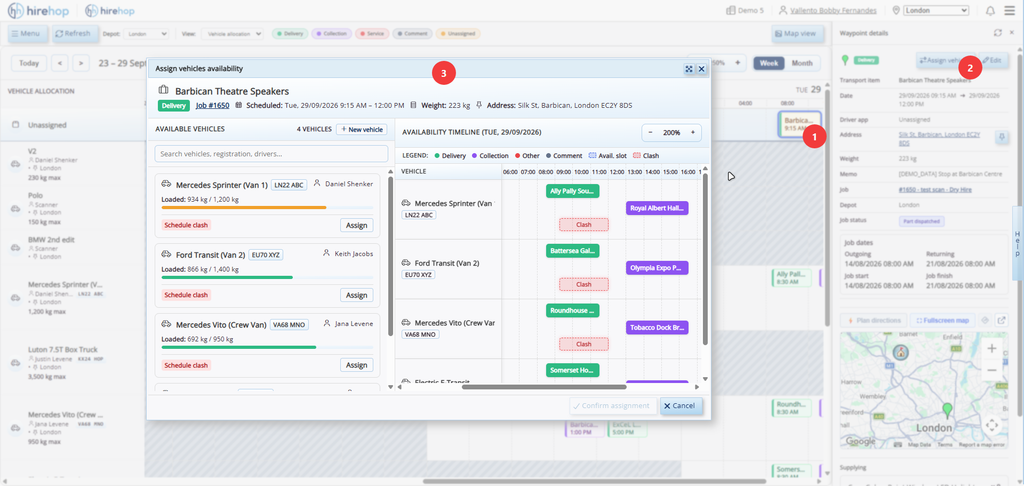
Task: Click the map keyboard shortcuts icon
Action: [x=898, y=444]
